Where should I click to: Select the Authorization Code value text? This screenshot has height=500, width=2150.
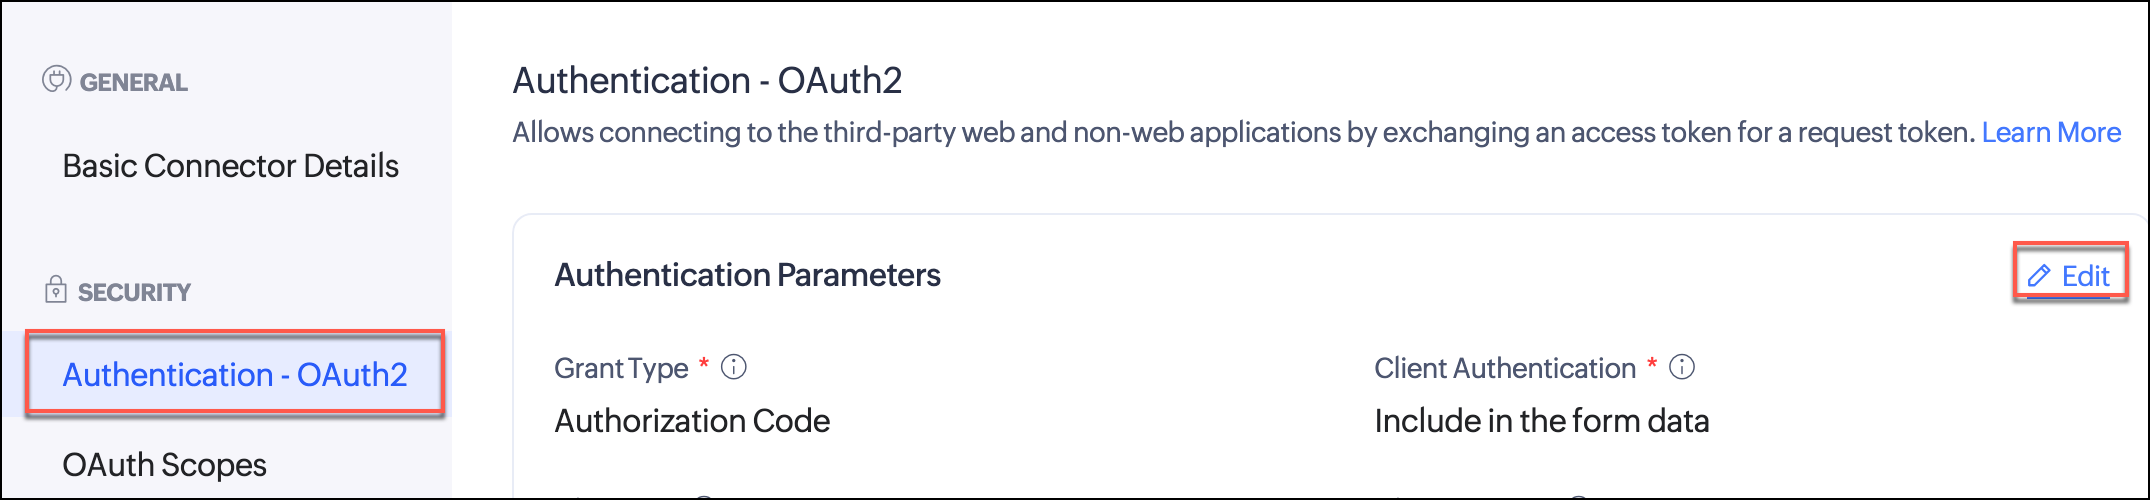pyautogui.click(x=692, y=421)
